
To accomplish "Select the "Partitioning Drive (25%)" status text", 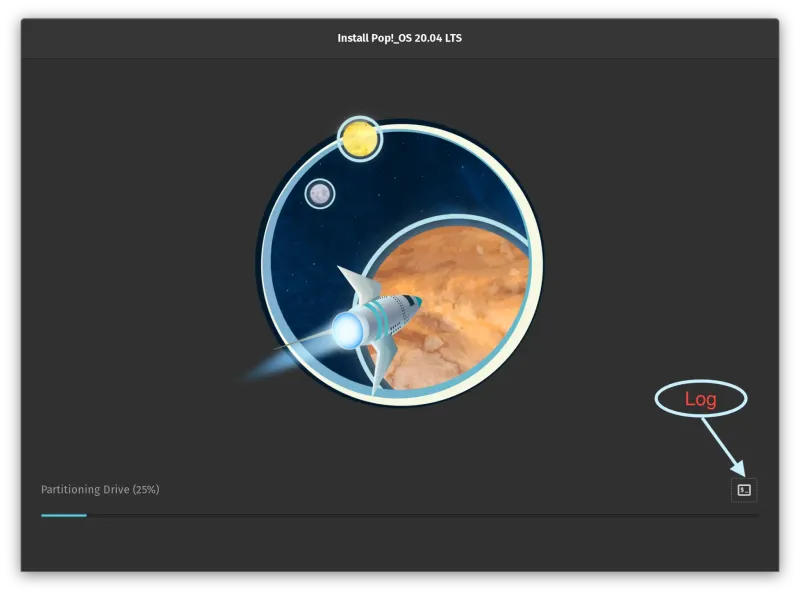I will tap(100, 489).
